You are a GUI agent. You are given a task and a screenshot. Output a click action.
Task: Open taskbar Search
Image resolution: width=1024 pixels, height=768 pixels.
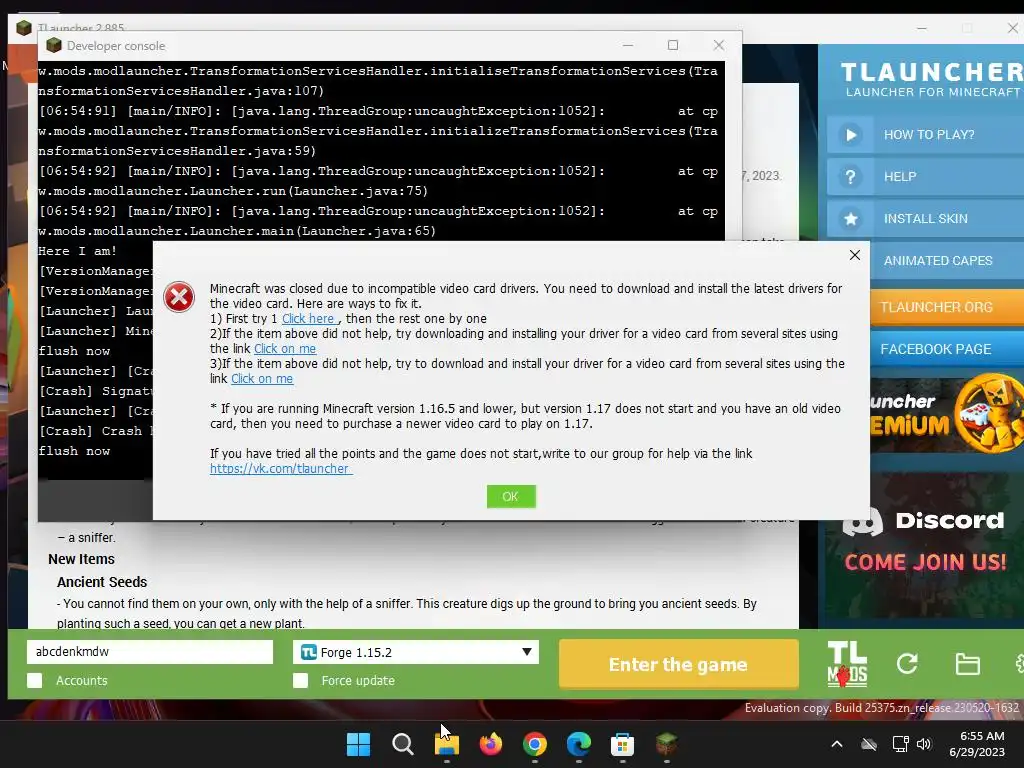point(402,744)
